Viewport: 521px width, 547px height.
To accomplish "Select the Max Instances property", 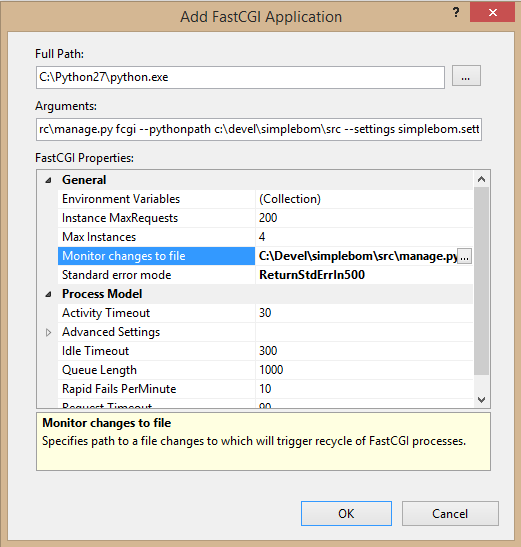I will [x=156, y=237].
